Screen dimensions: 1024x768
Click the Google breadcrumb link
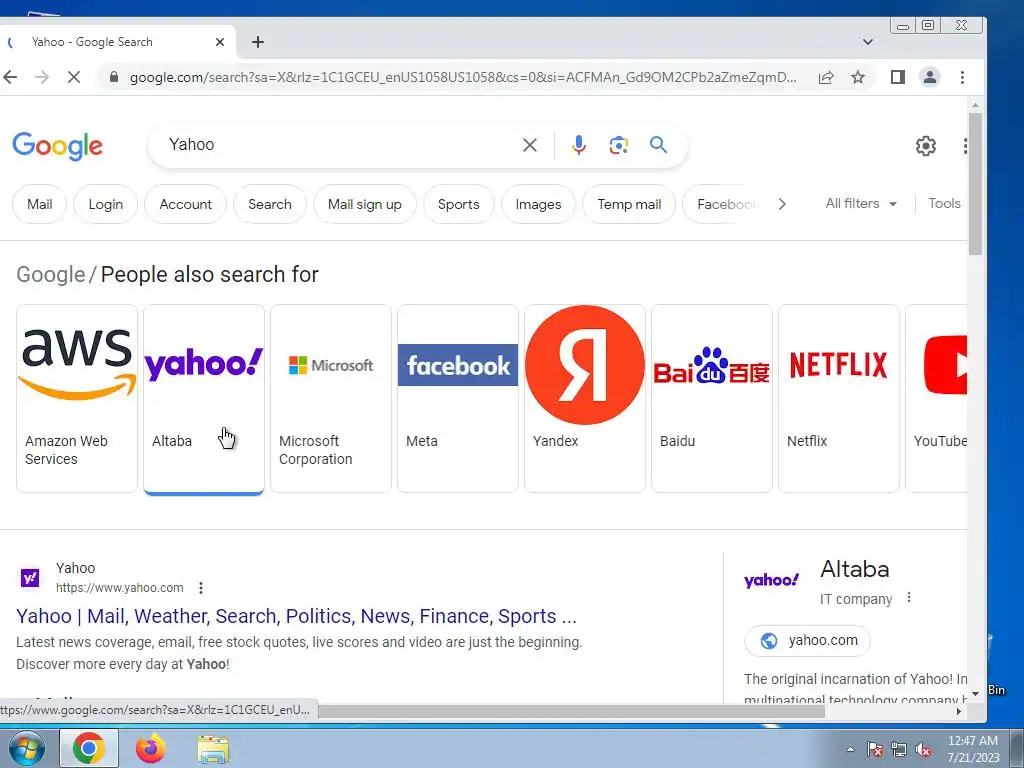(x=50, y=274)
